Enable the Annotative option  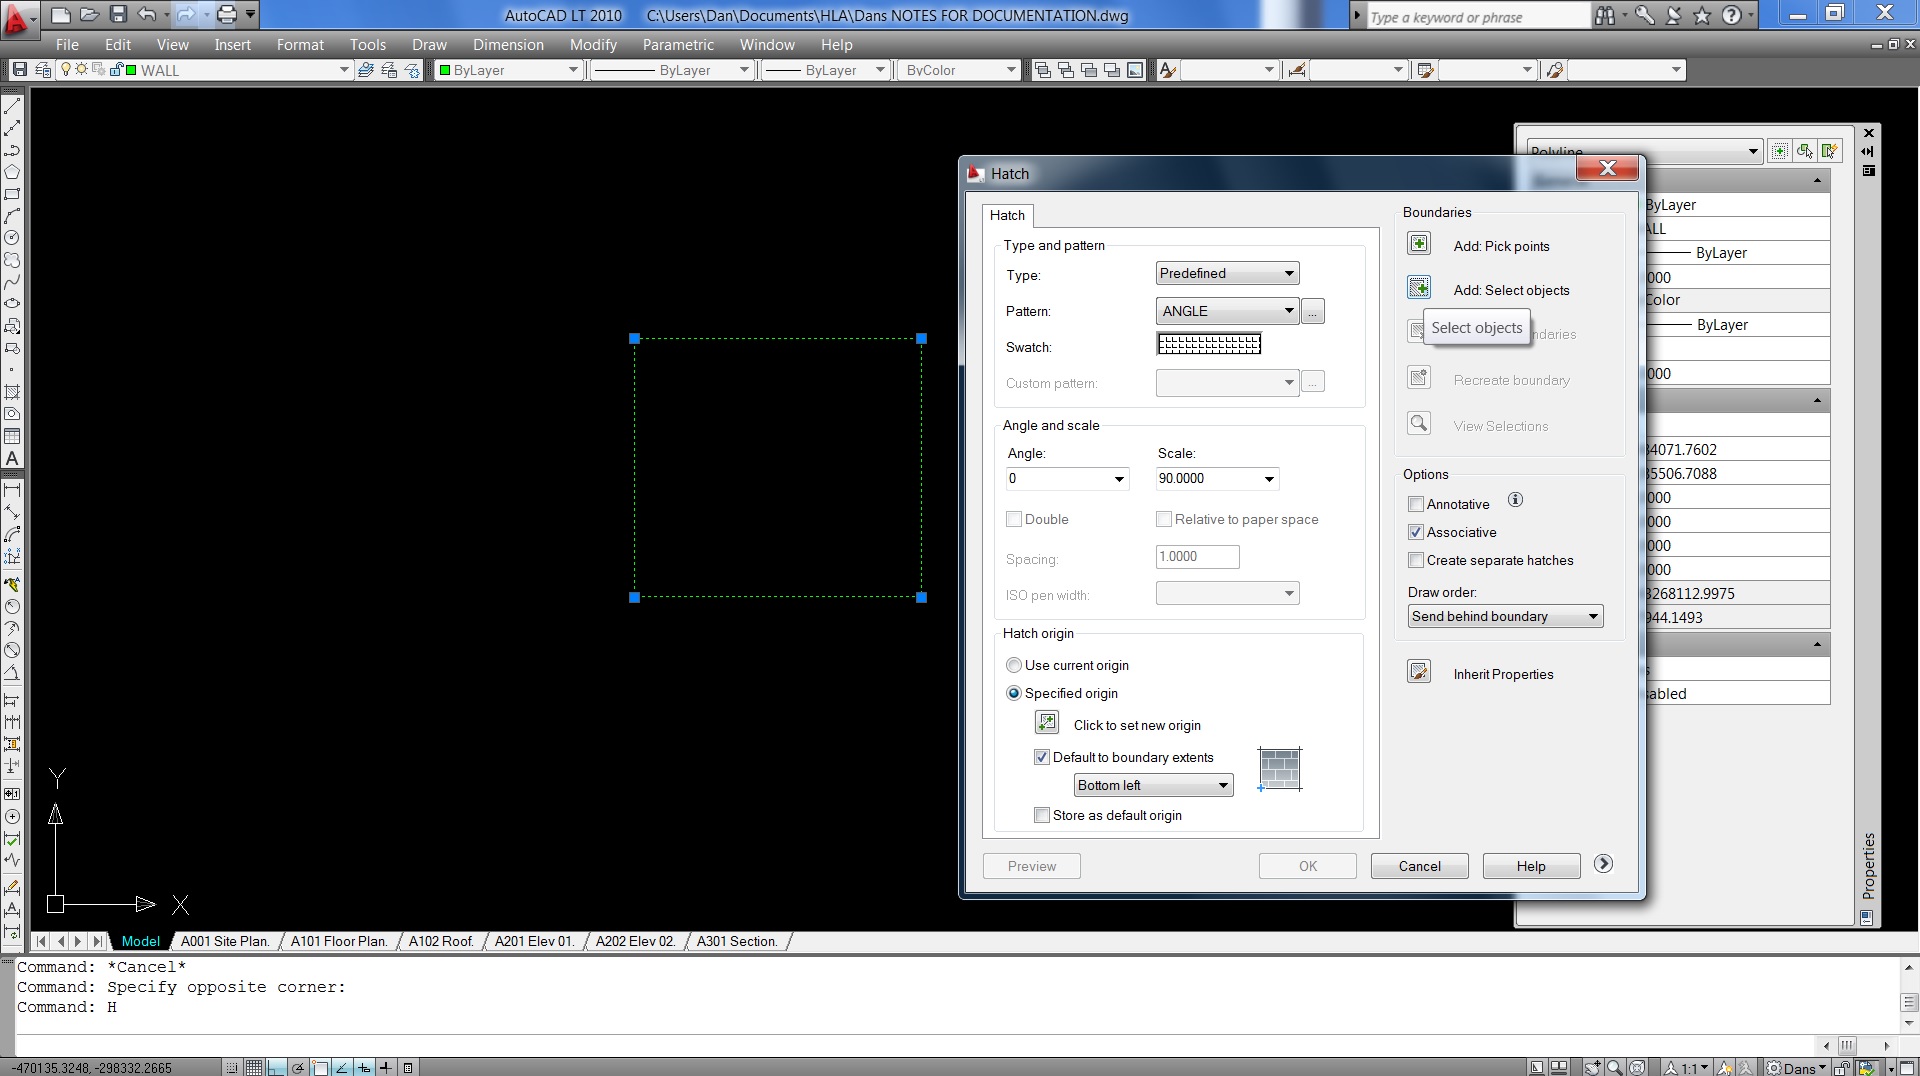1416,504
